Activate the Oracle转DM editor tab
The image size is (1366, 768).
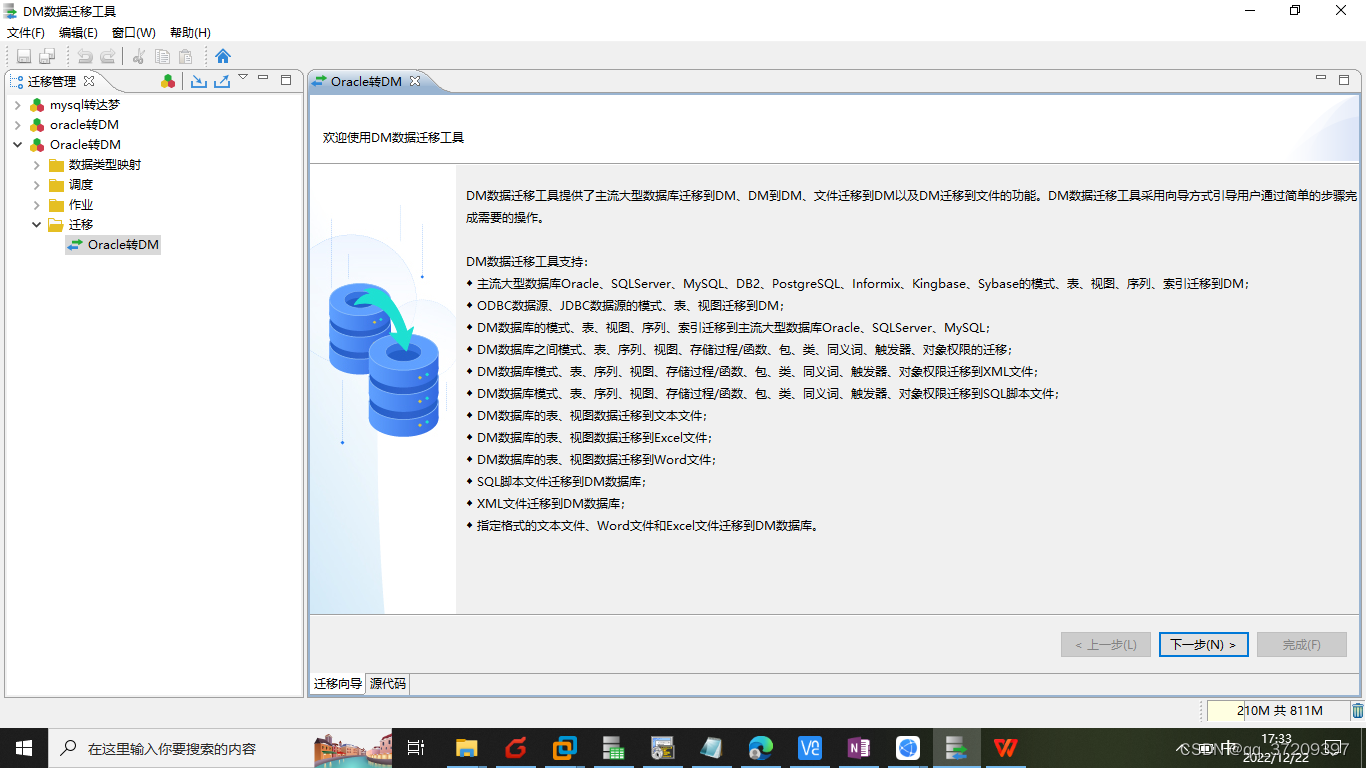[x=366, y=81]
